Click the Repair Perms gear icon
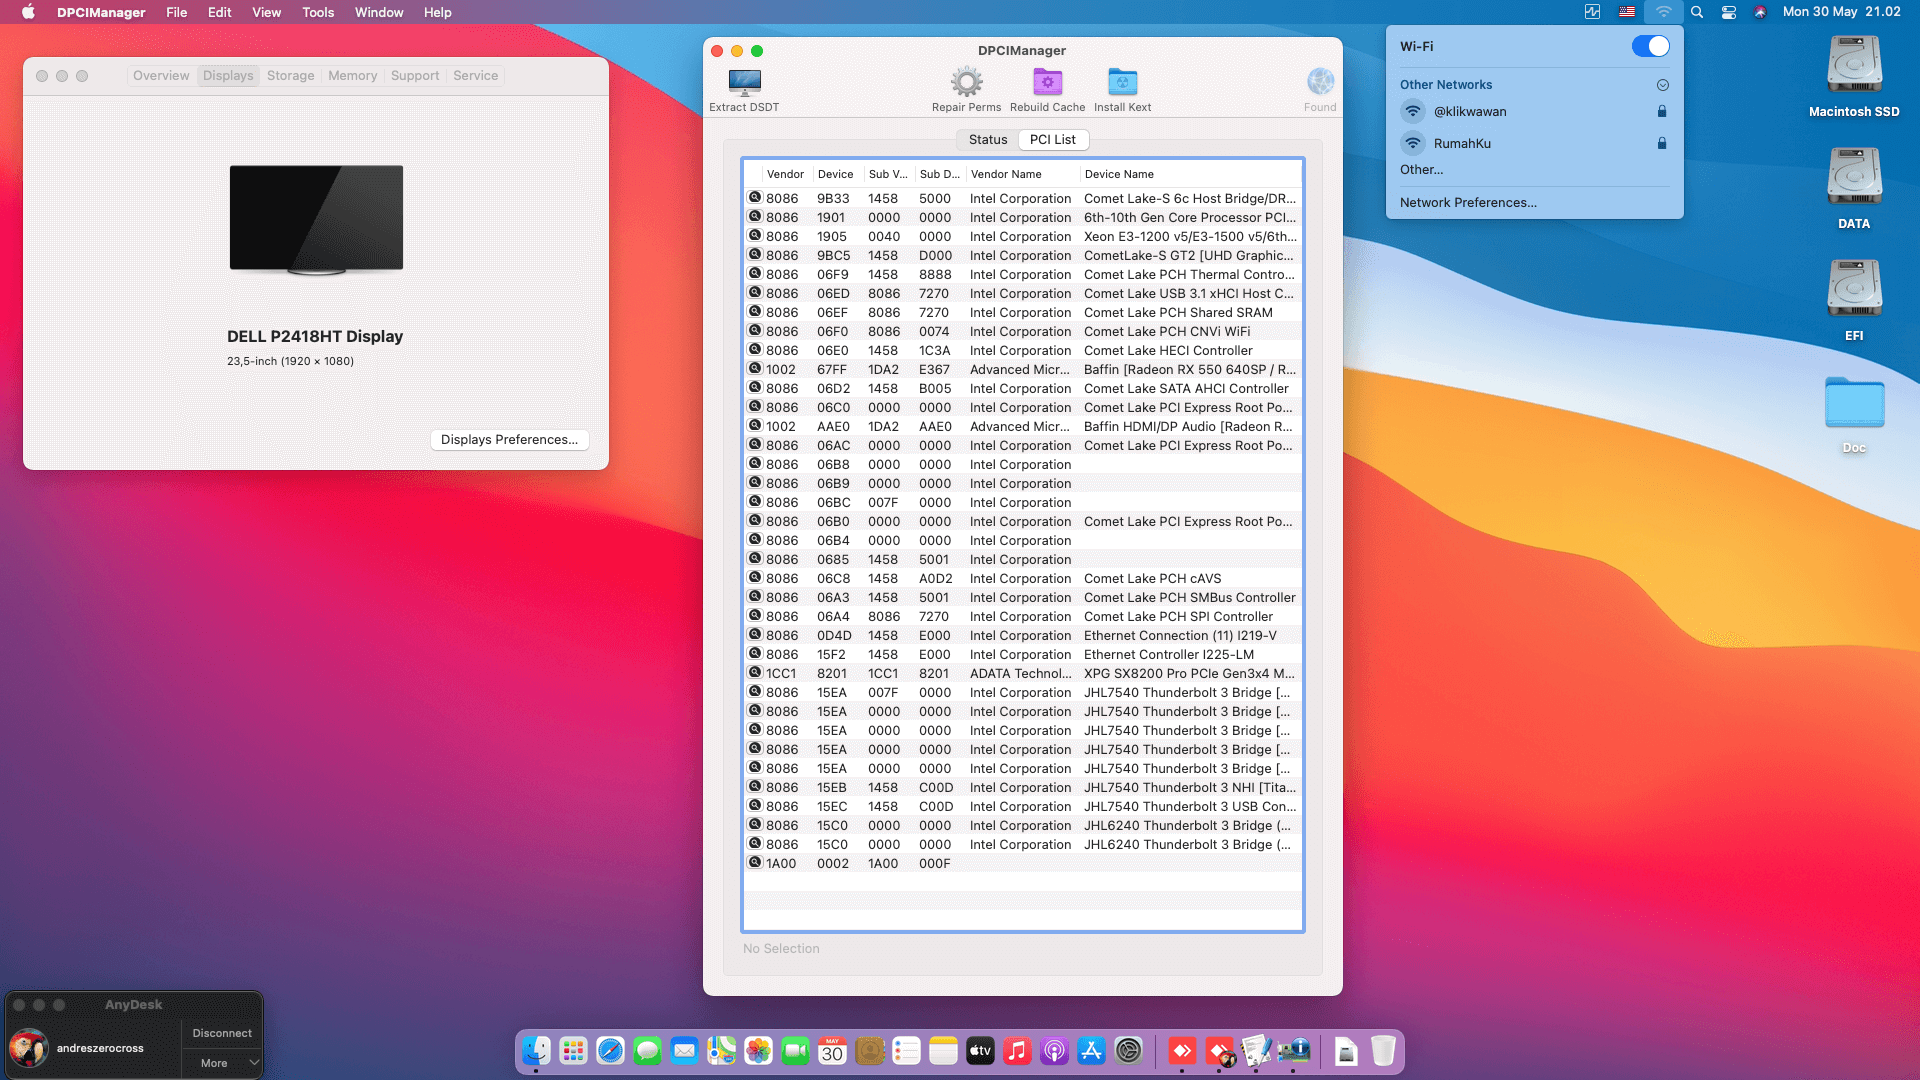 (x=966, y=83)
